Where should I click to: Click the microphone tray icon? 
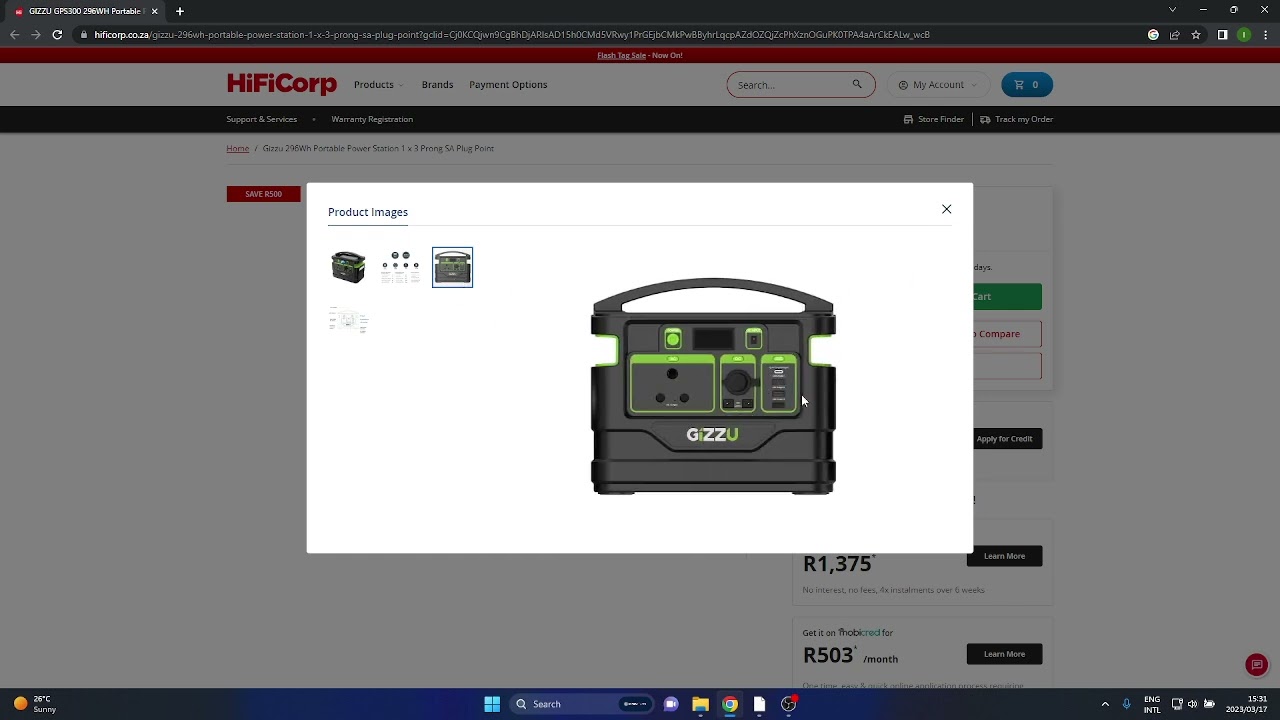tap(1126, 704)
